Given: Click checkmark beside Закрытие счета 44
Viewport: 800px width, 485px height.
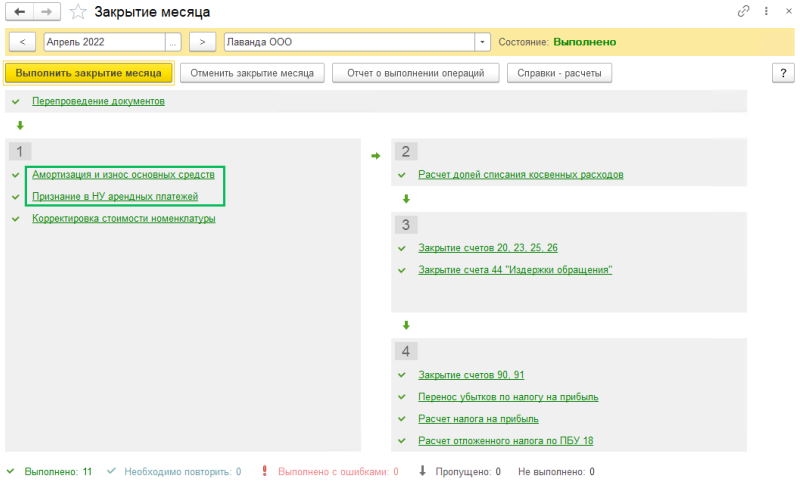Looking at the screenshot, I should tap(402, 270).
